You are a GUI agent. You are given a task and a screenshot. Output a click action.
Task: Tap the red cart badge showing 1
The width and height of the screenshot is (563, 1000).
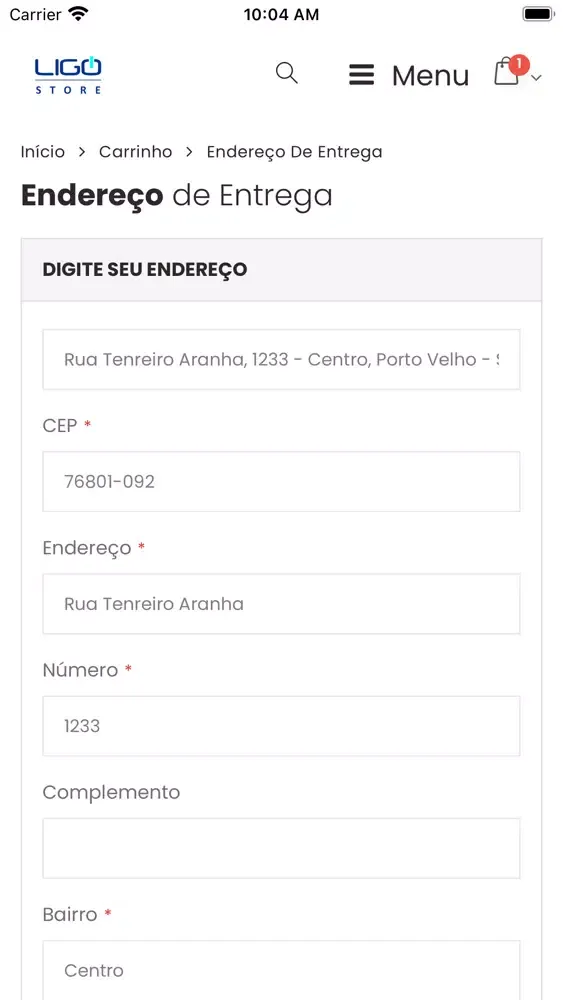(519, 64)
